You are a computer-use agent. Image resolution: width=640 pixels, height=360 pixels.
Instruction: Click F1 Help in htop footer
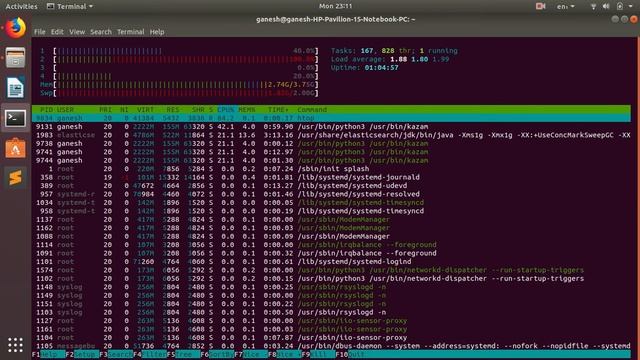tap(49, 354)
